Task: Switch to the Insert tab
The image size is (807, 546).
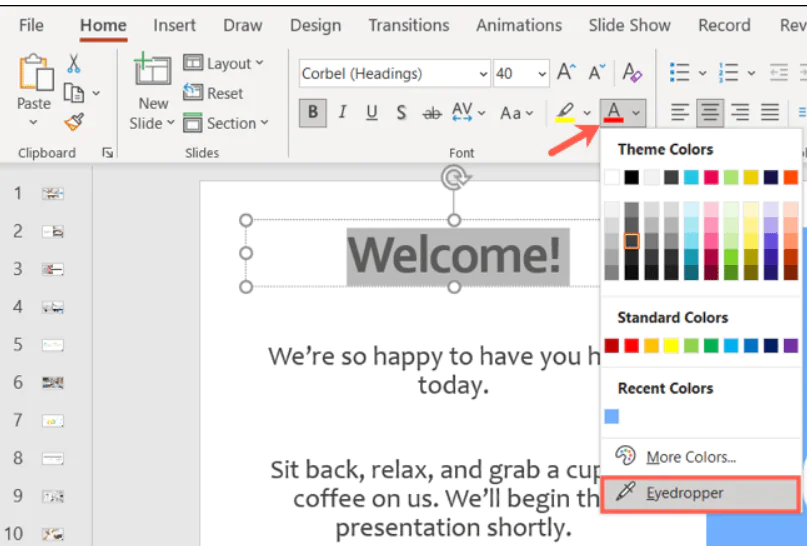Action: tap(174, 25)
